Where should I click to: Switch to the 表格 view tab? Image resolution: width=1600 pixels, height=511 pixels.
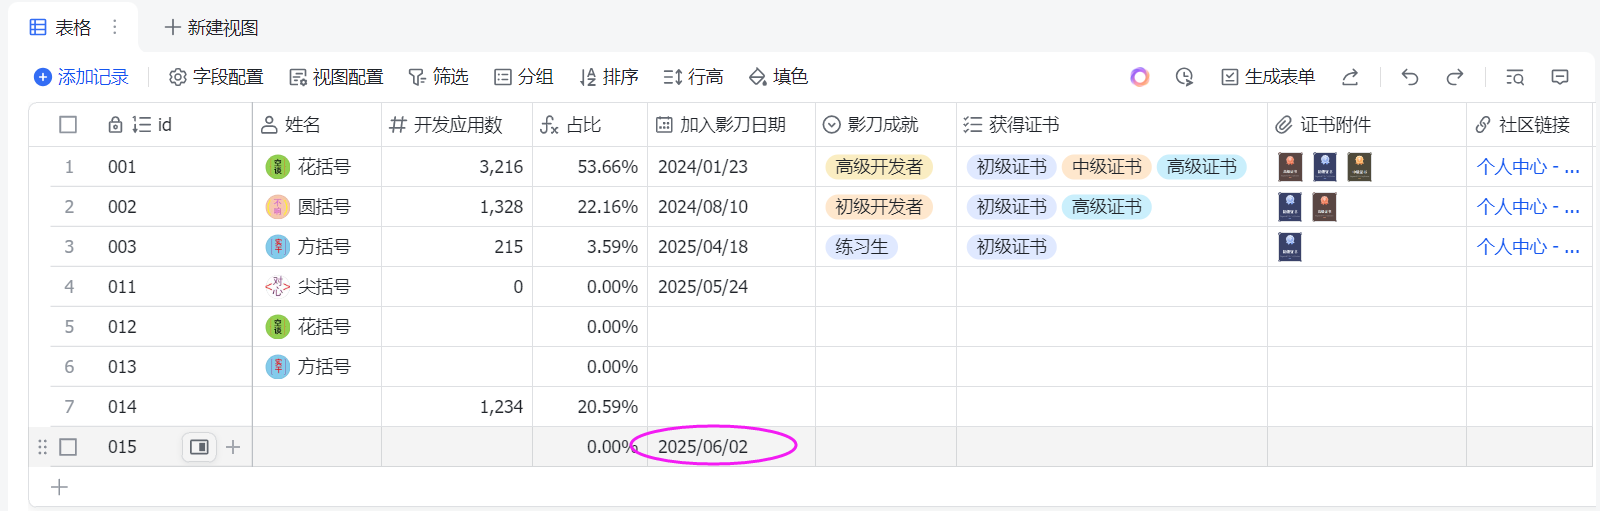61,27
